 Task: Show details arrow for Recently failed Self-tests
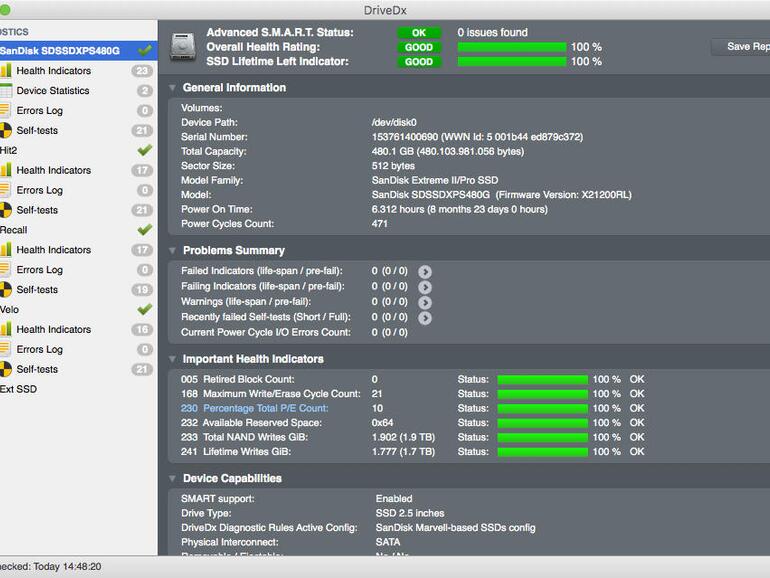pos(425,318)
